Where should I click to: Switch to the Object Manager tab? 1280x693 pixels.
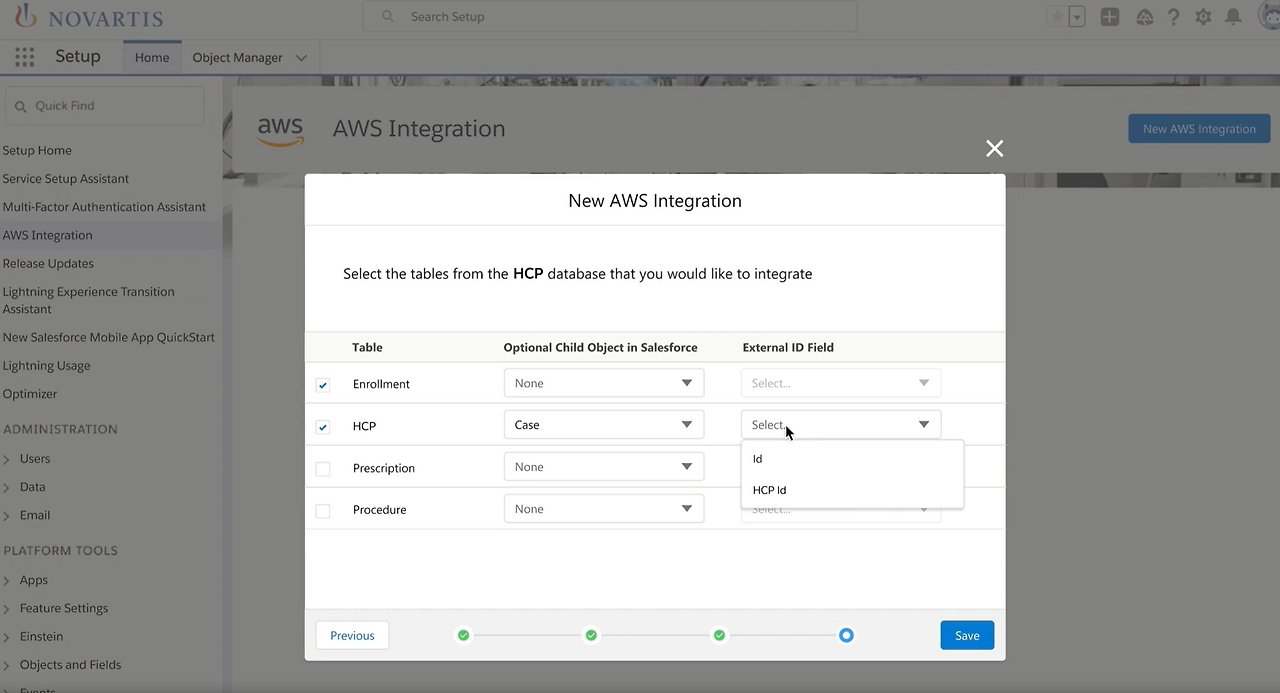[238, 57]
